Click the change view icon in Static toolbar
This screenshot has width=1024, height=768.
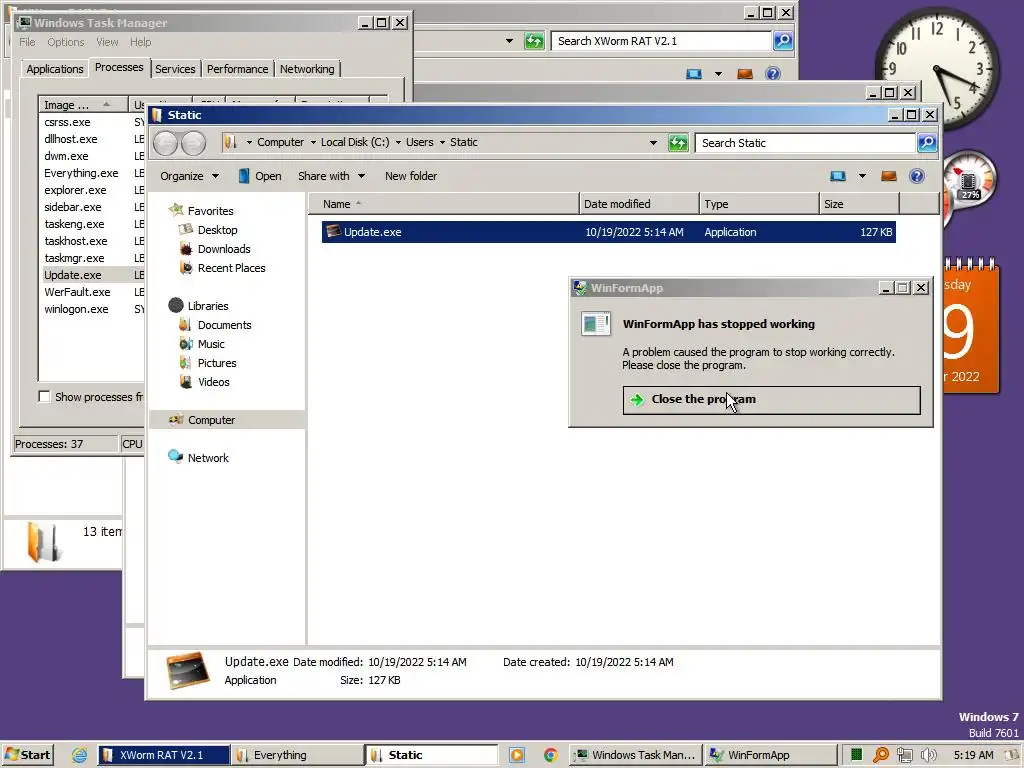[838, 176]
